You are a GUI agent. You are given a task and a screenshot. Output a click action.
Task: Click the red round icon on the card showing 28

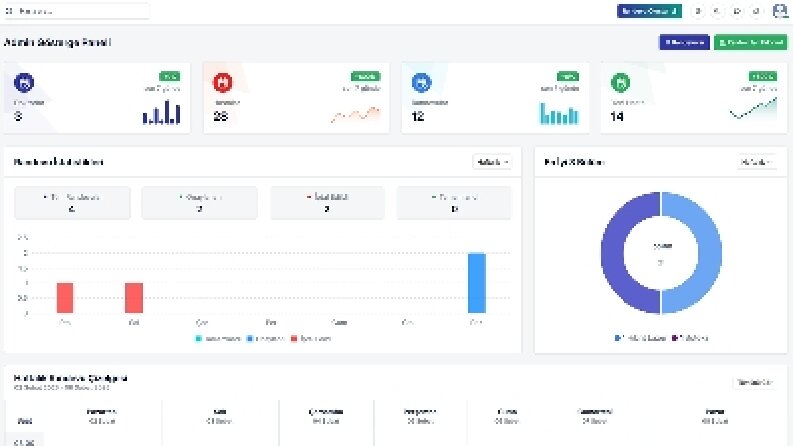[223, 82]
